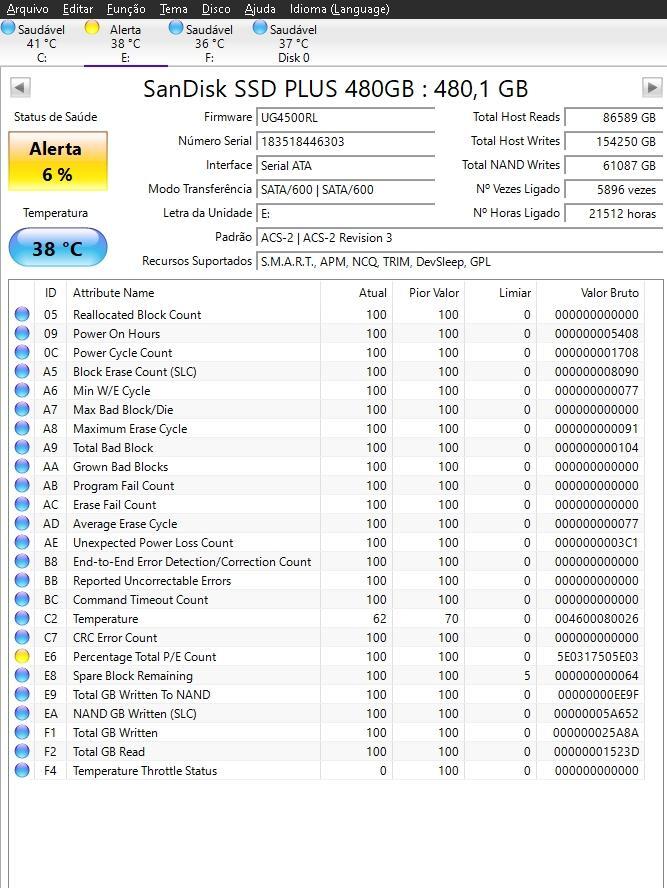Viewport: 667px width, 888px height.
Task: Click the Total NAND Writes value 61087 GB
Action: pyautogui.click(x=613, y=165)
